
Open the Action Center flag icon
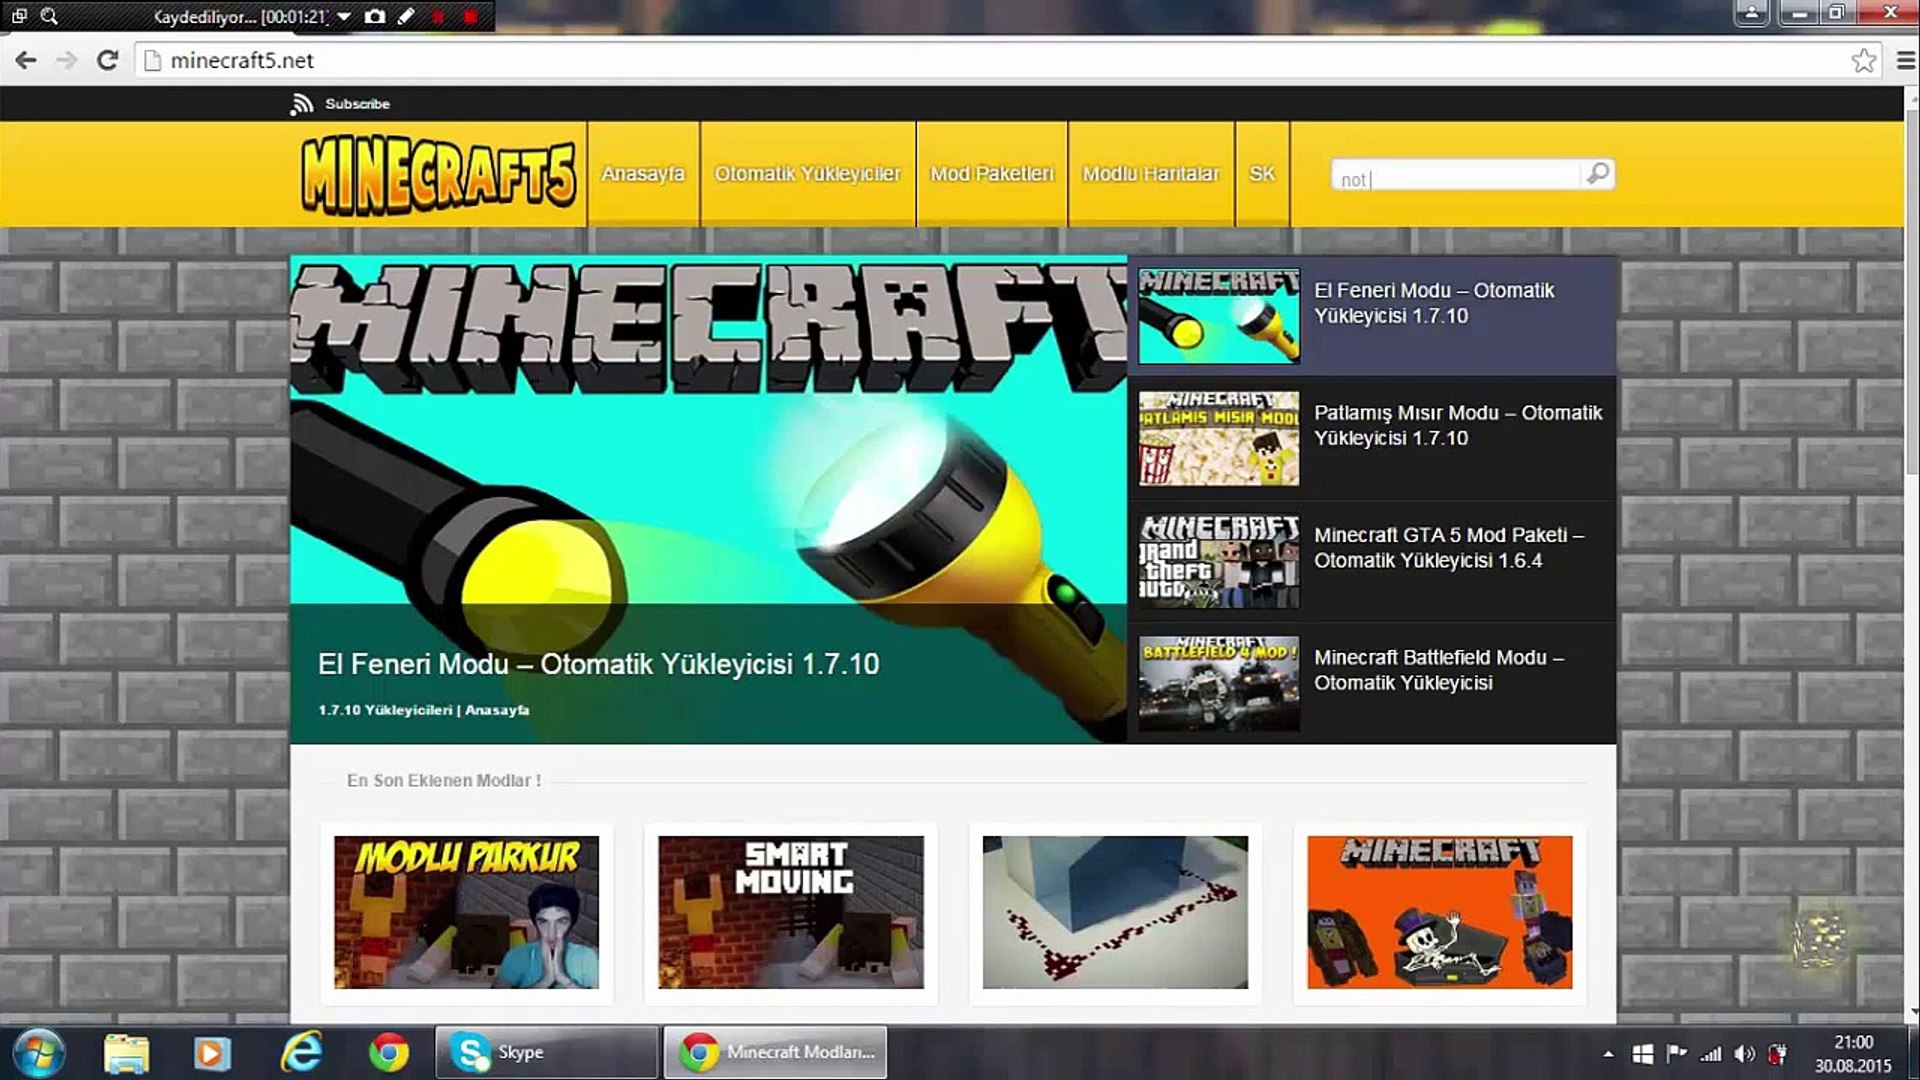(1676, 1054)
